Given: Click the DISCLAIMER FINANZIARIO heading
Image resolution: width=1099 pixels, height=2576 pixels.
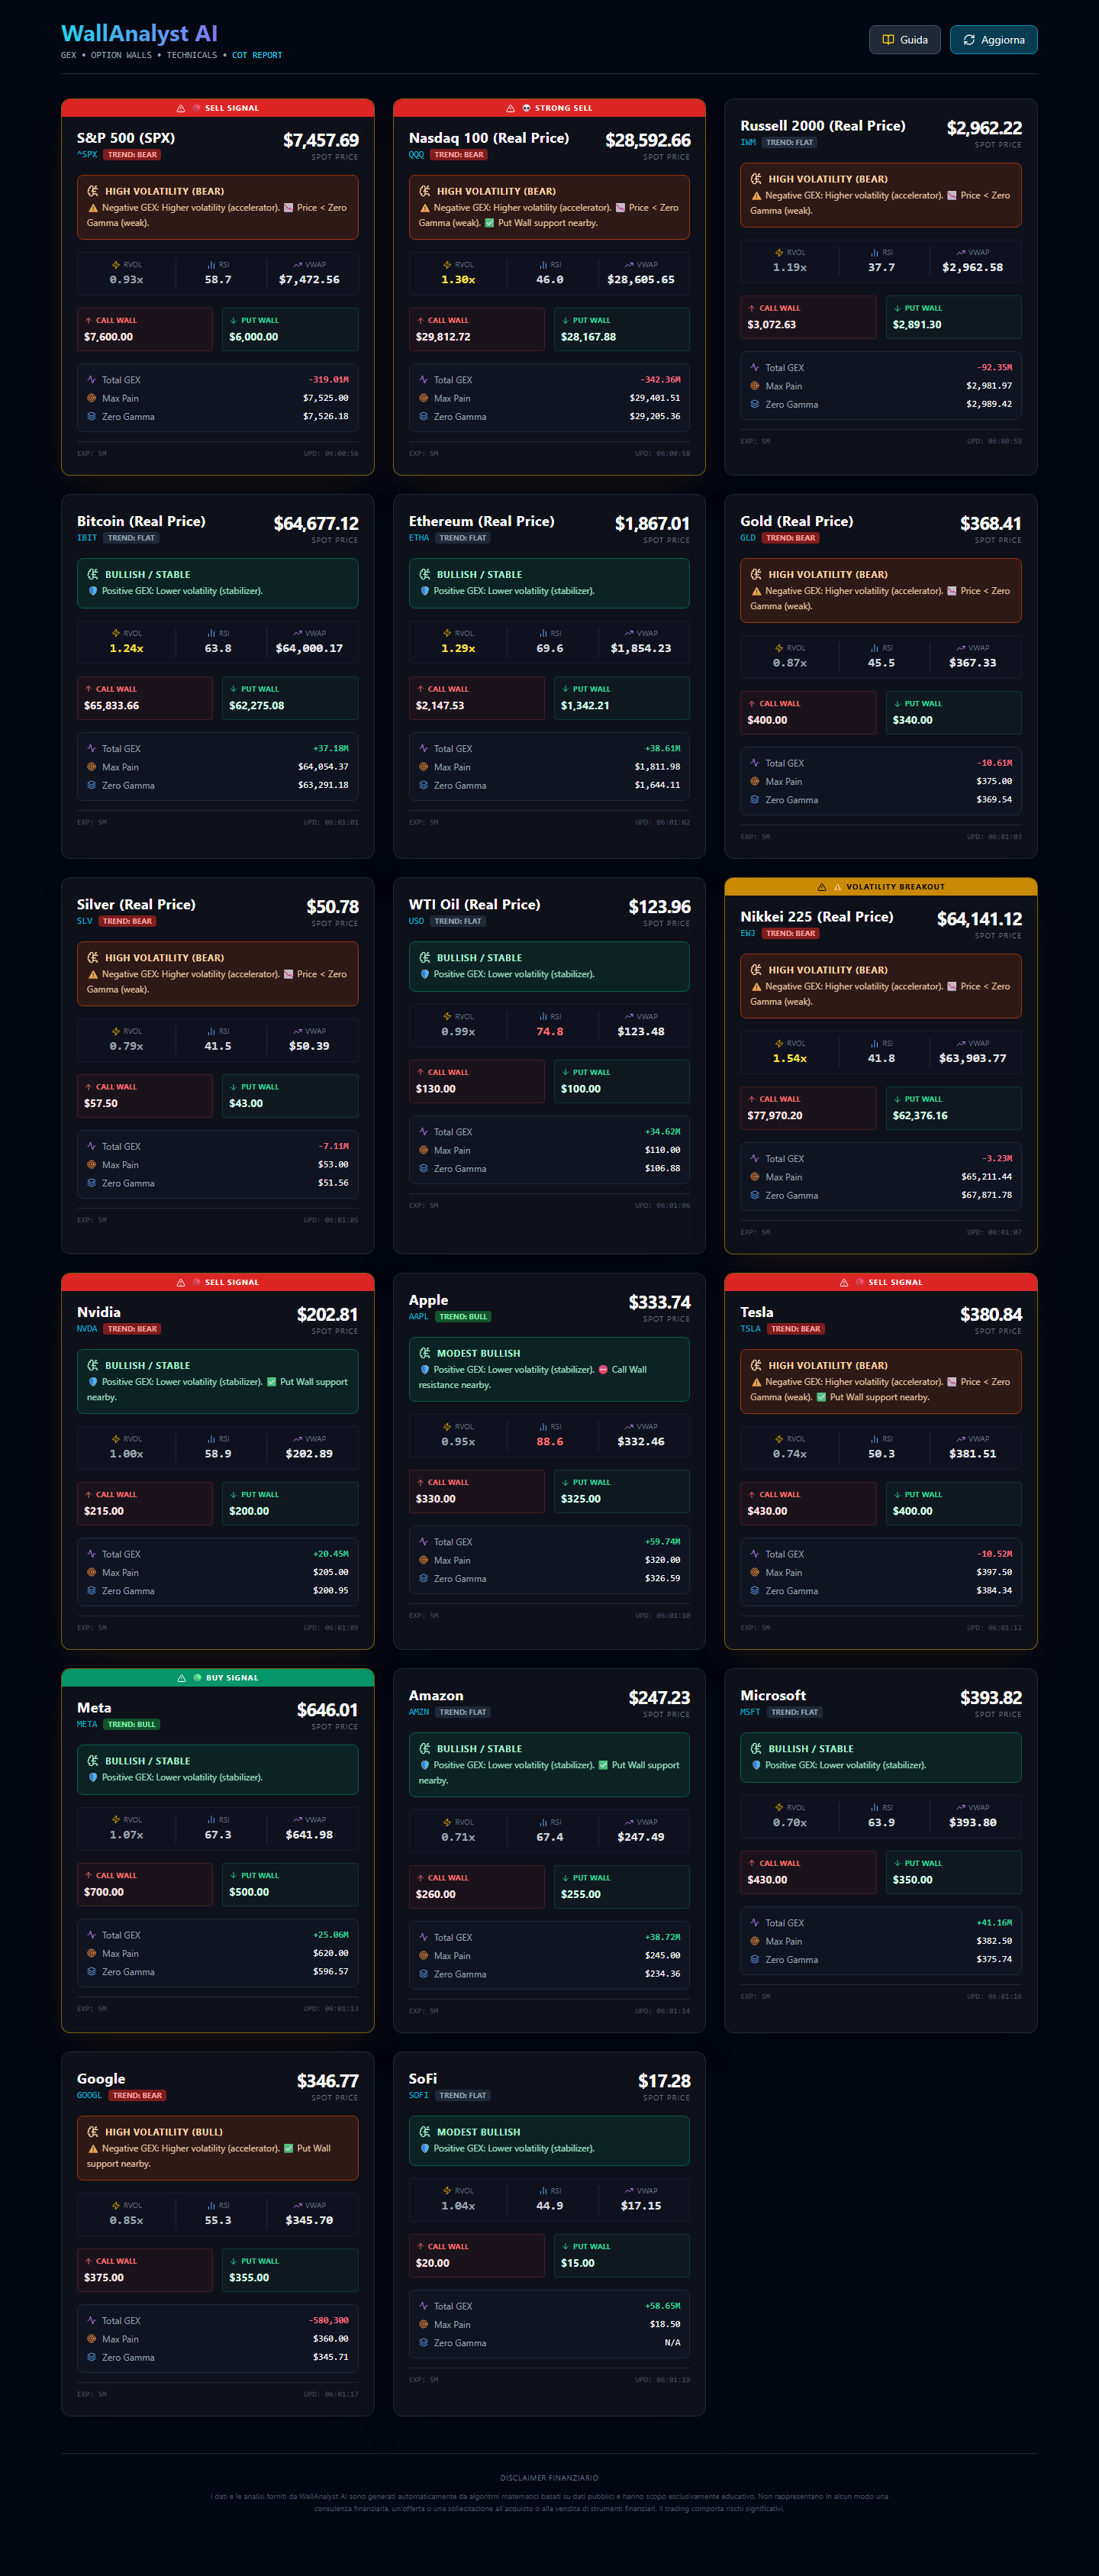Looking at the screenshot, I should click(x=549, y=2478).
